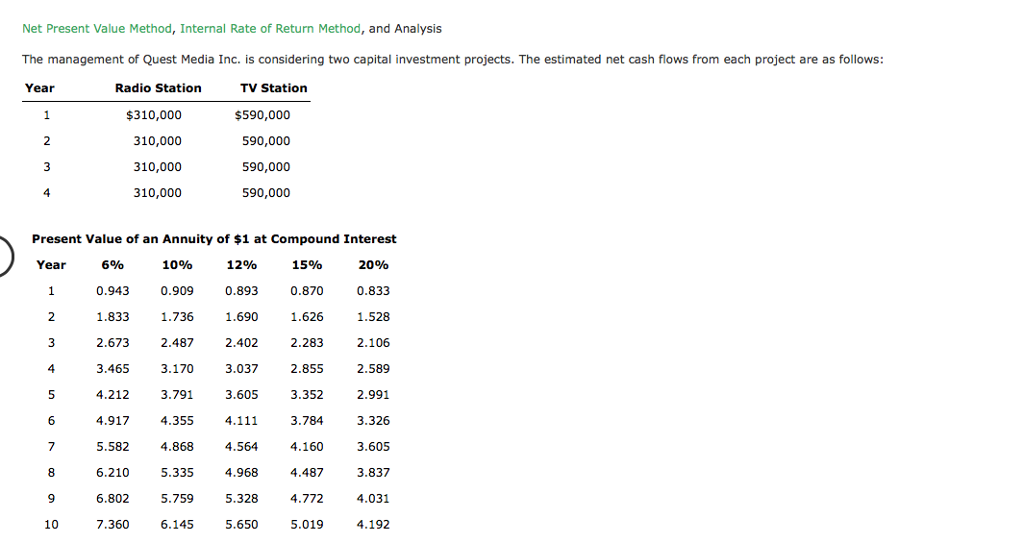Select annuity factor 4.031

(373, 499)
